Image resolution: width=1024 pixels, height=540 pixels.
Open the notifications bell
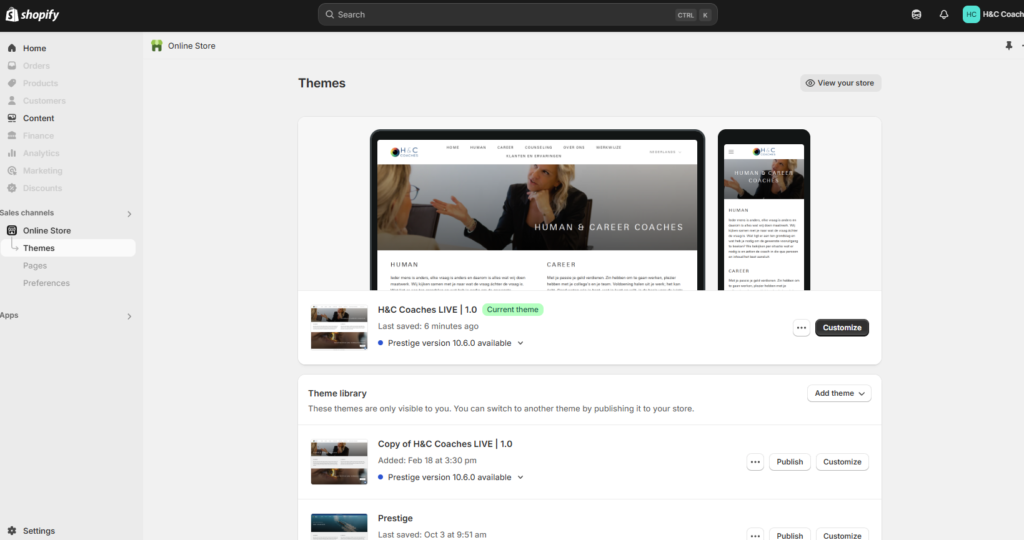[x=944, y=14]
